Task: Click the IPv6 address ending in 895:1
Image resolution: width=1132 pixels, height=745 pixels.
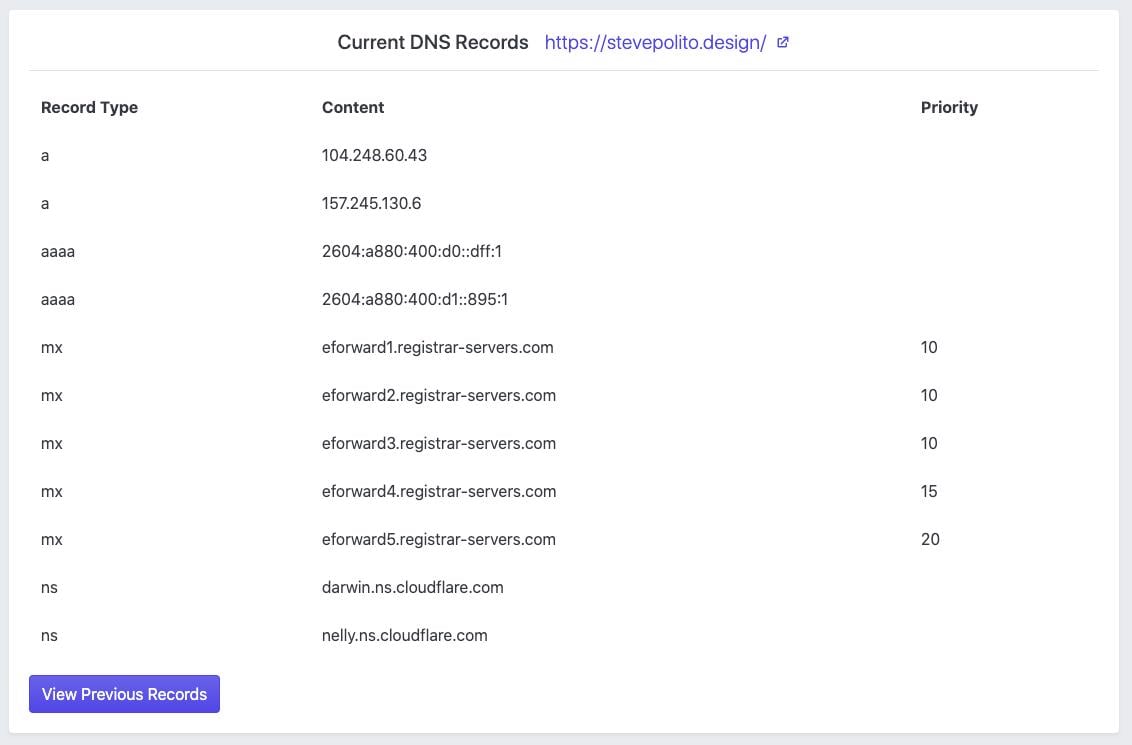Action: pyautogui.click(x=415, y=299)
